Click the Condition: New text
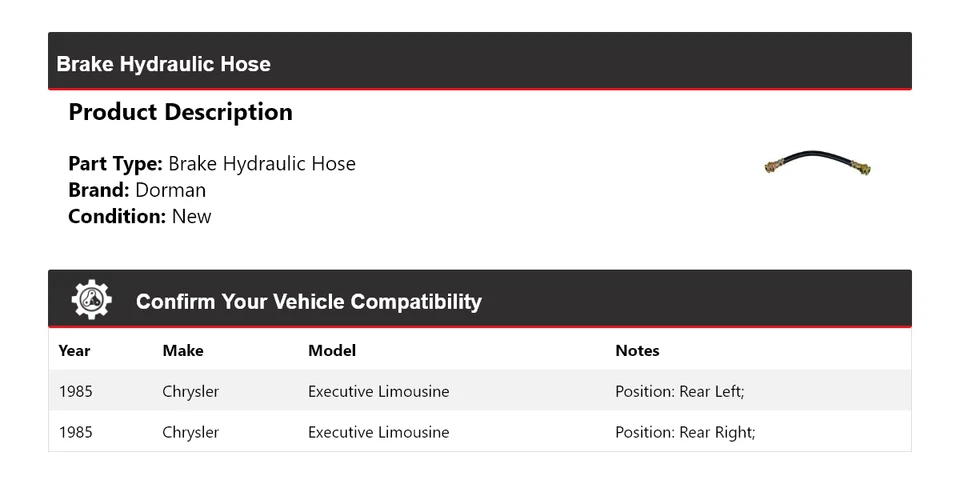 tap(139, 216)
